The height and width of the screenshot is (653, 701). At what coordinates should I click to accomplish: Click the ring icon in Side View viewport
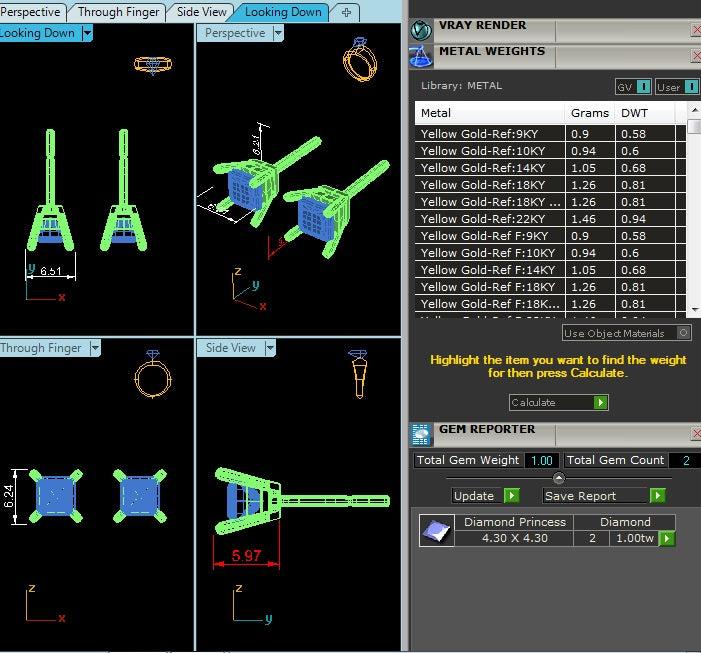(359, 374)
